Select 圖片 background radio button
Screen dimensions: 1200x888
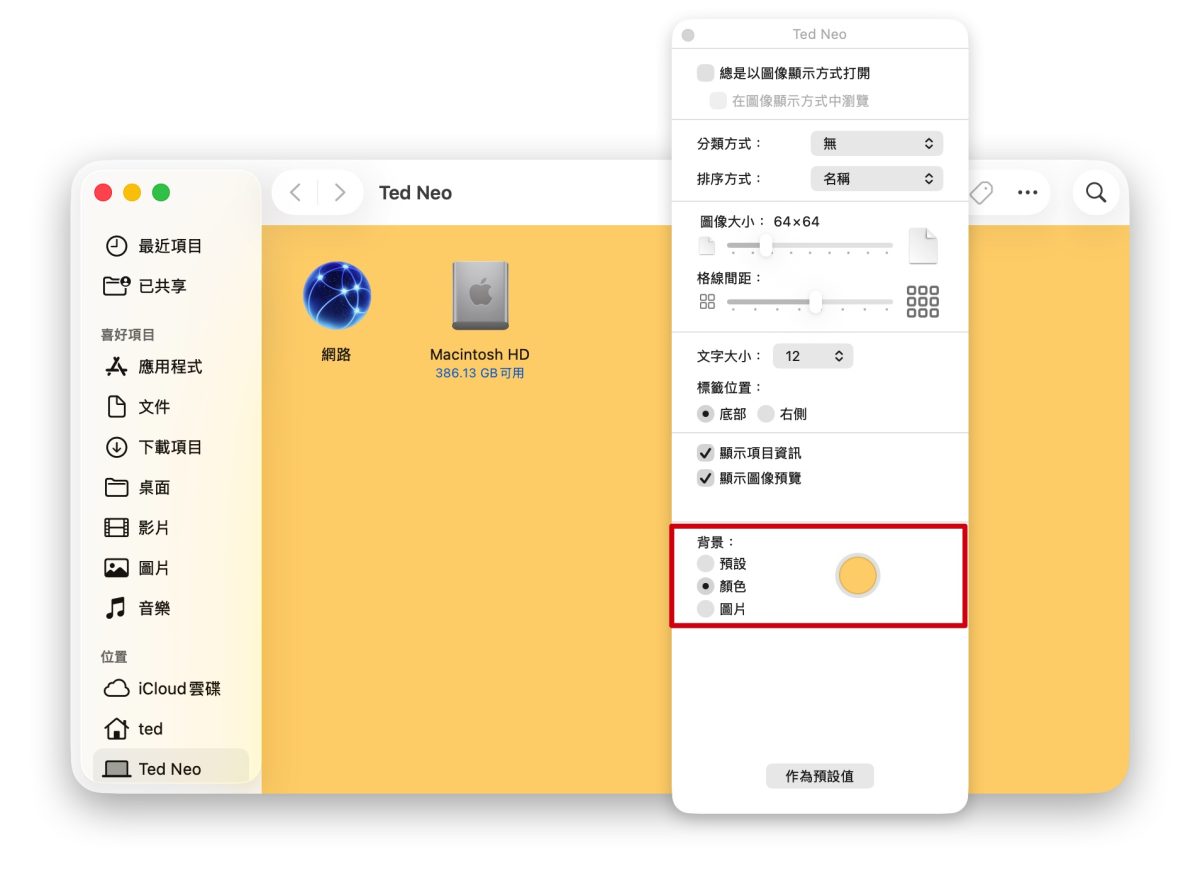[706, 609]
